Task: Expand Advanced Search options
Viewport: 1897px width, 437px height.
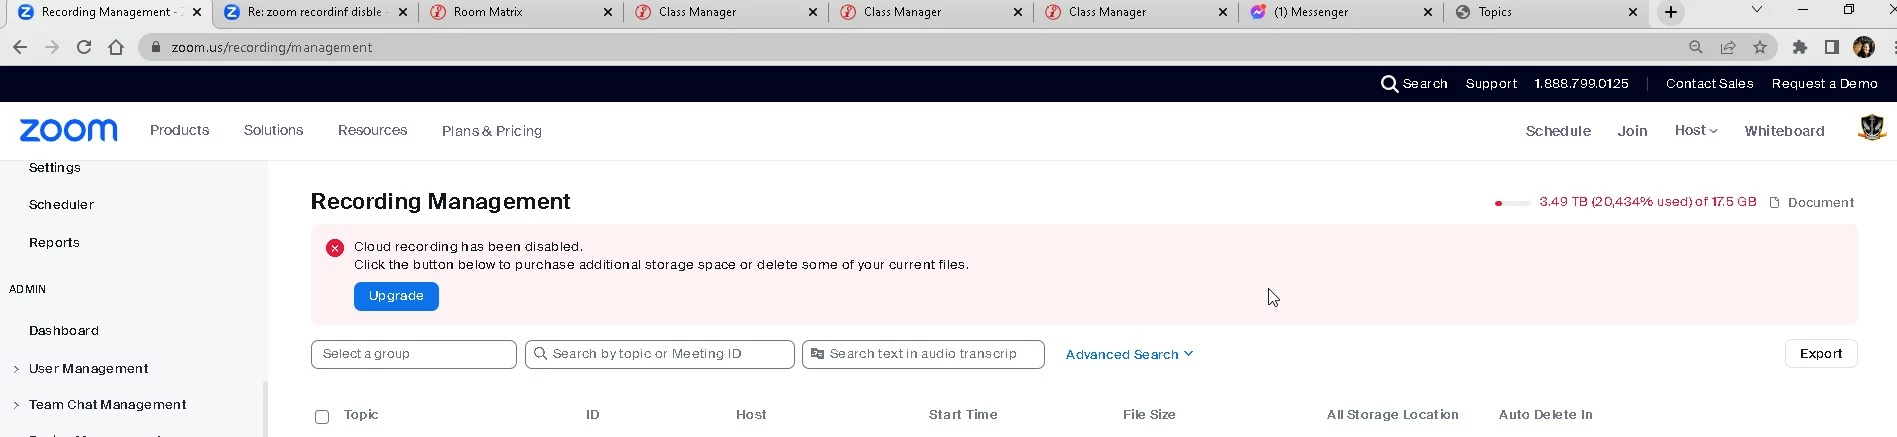Action: point(1129,354)
